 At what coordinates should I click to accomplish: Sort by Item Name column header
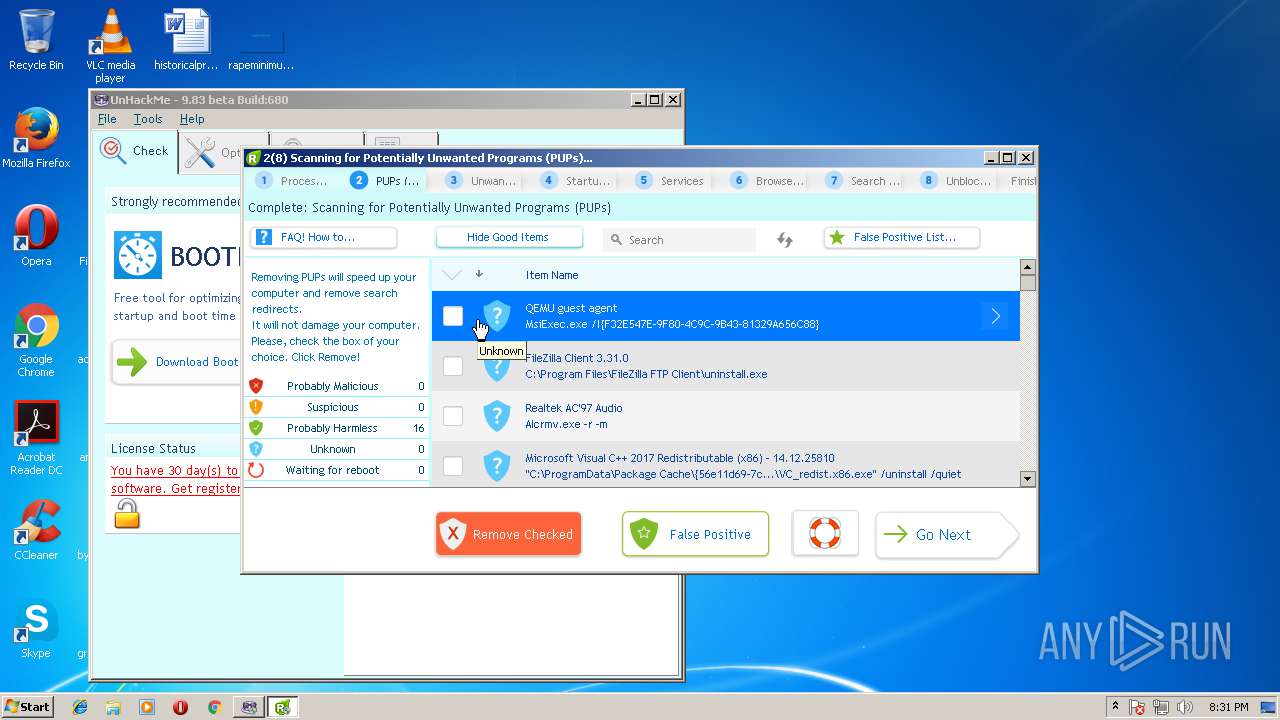tap(552, 275)
